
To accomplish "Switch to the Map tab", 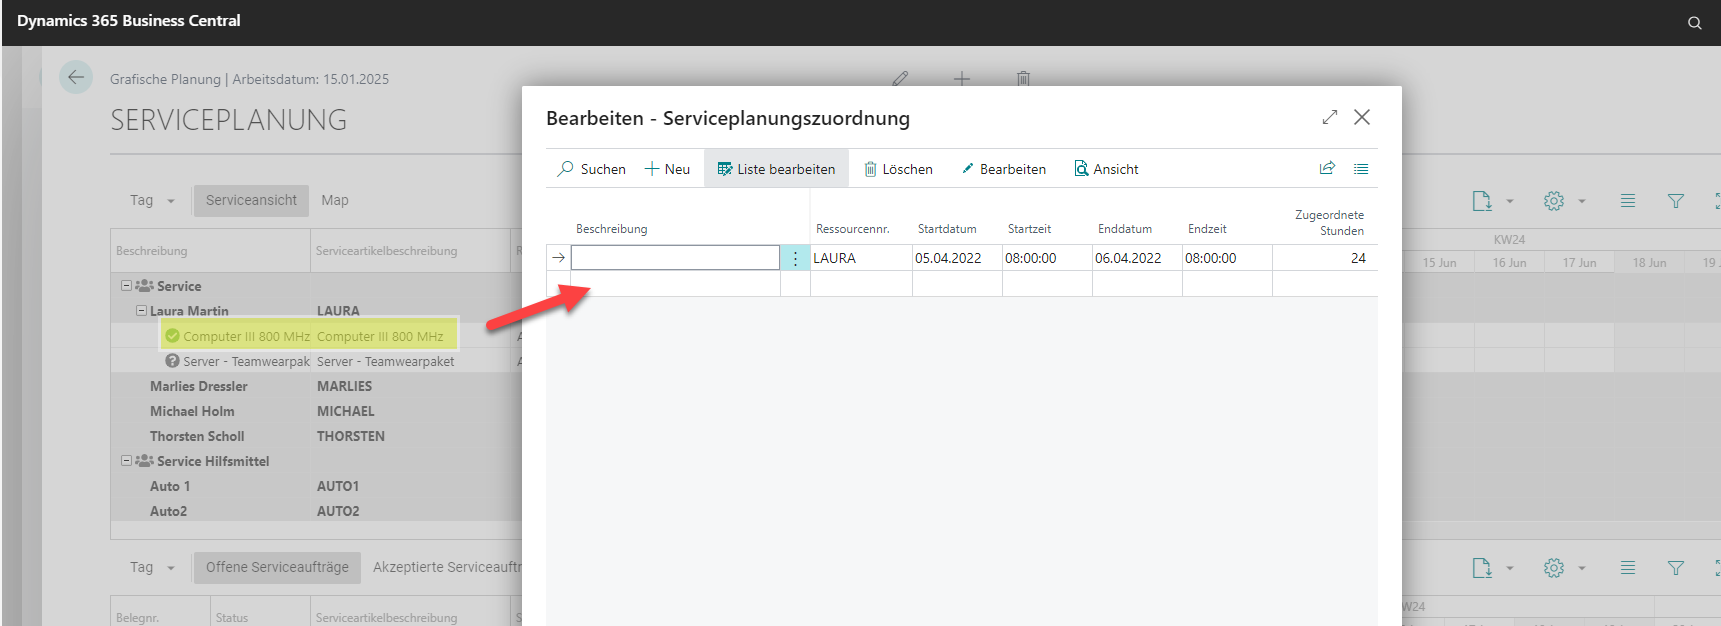I will tap(335, 200).
